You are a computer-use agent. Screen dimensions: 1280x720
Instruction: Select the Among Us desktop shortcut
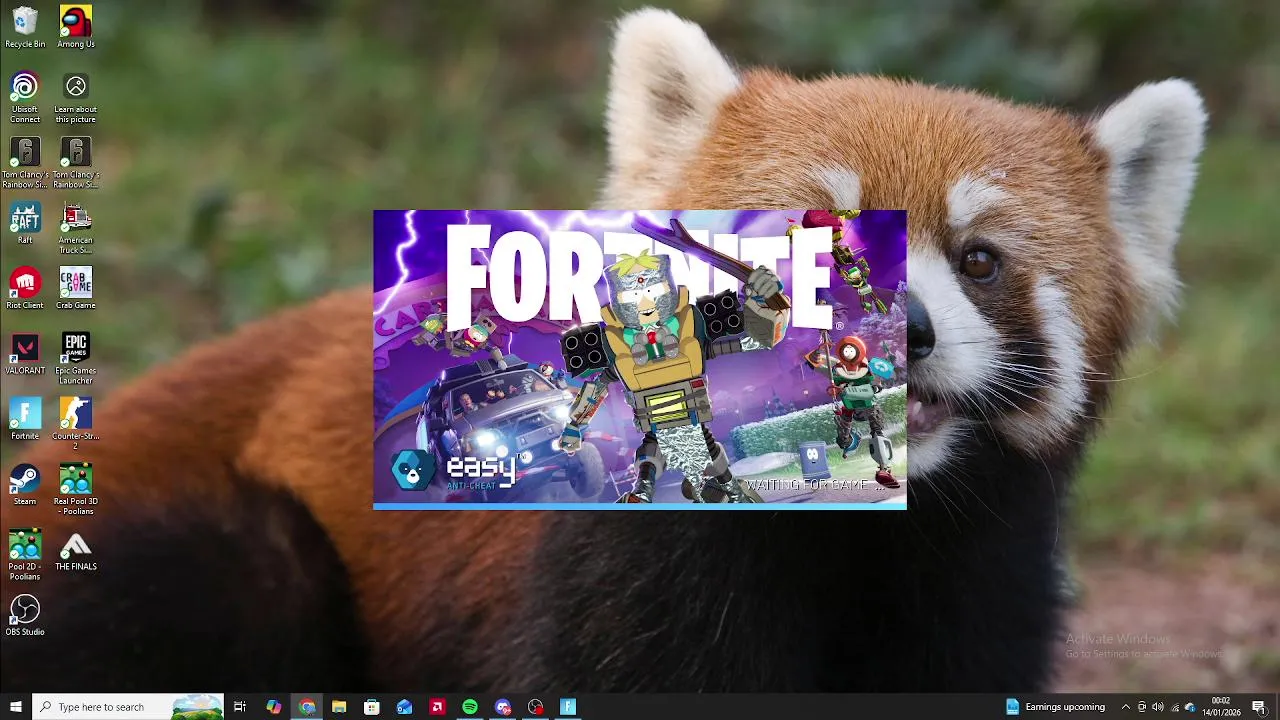coord(76,27)
